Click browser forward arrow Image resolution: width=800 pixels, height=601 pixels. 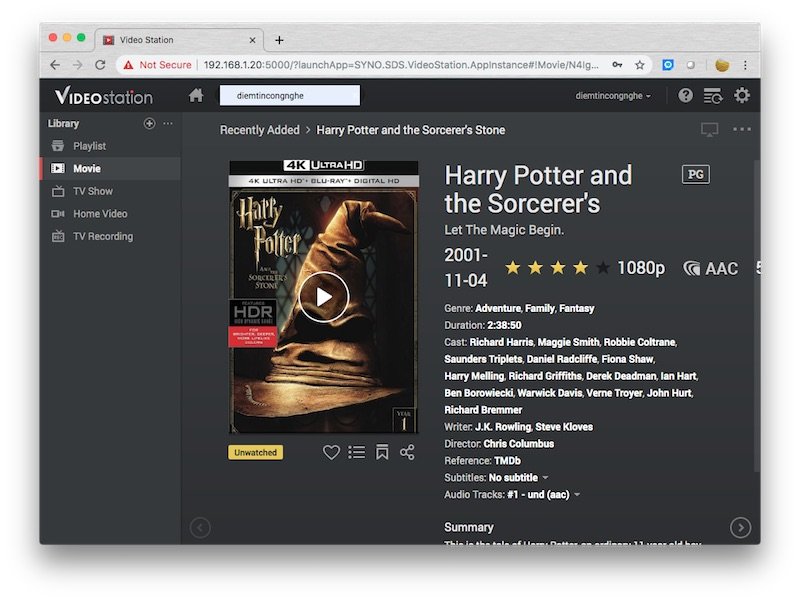click(x=78, y=65)
